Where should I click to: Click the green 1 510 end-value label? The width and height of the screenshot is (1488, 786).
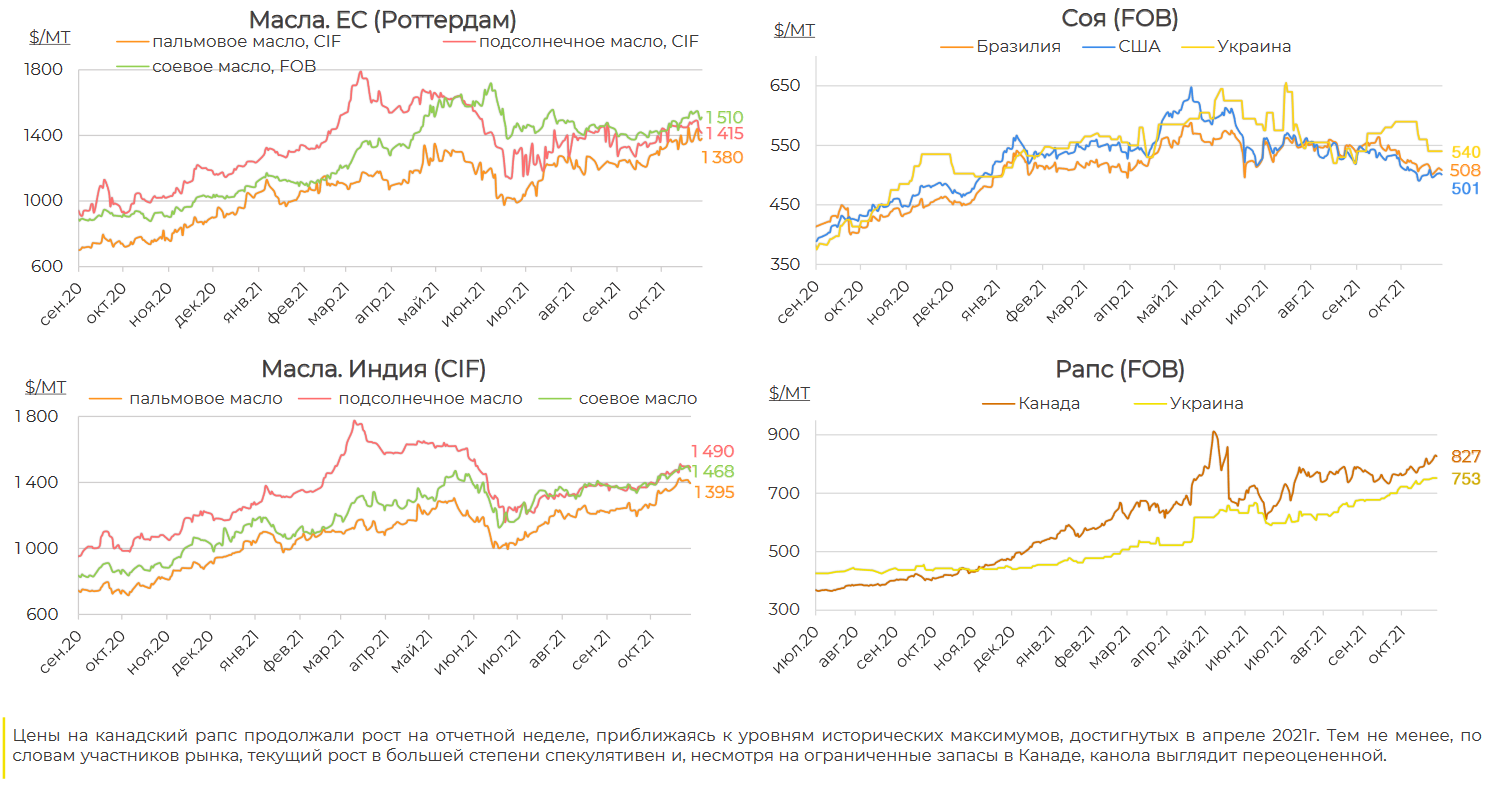coord(725,116)
